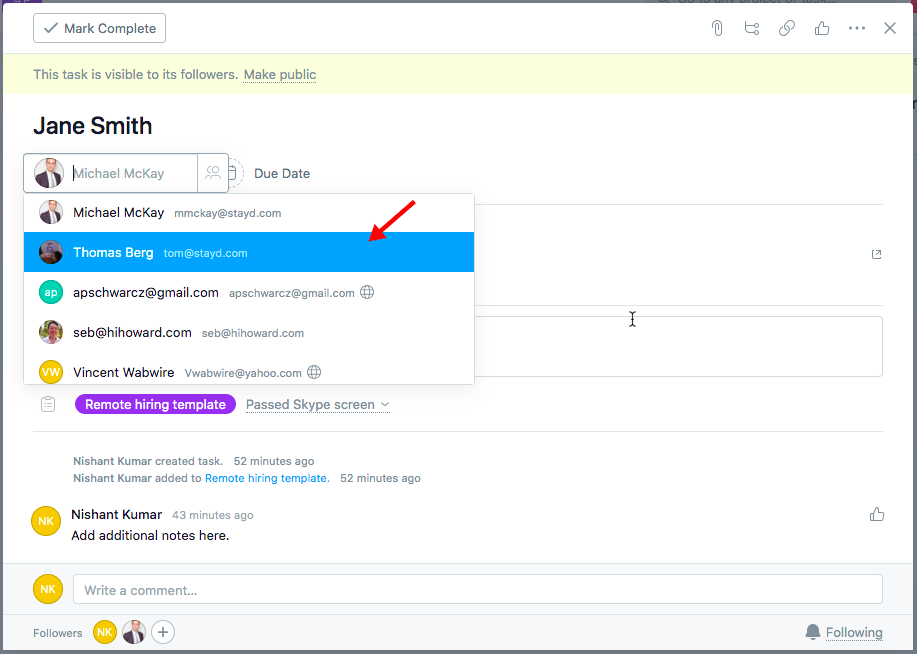The height and width of the screenshot is (654, 917).
Task: Open the three-dot more actions menu
Action: tap(857, 28)
